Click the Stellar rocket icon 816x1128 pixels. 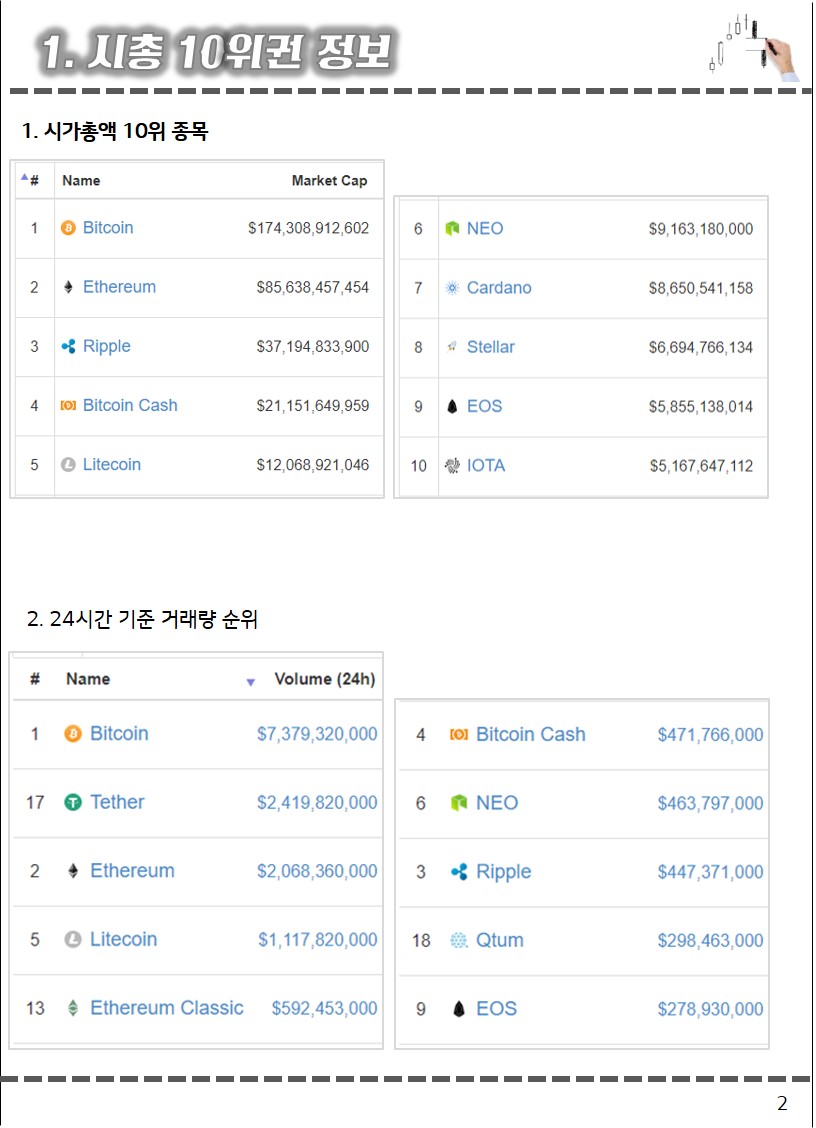tap(452, 347)
